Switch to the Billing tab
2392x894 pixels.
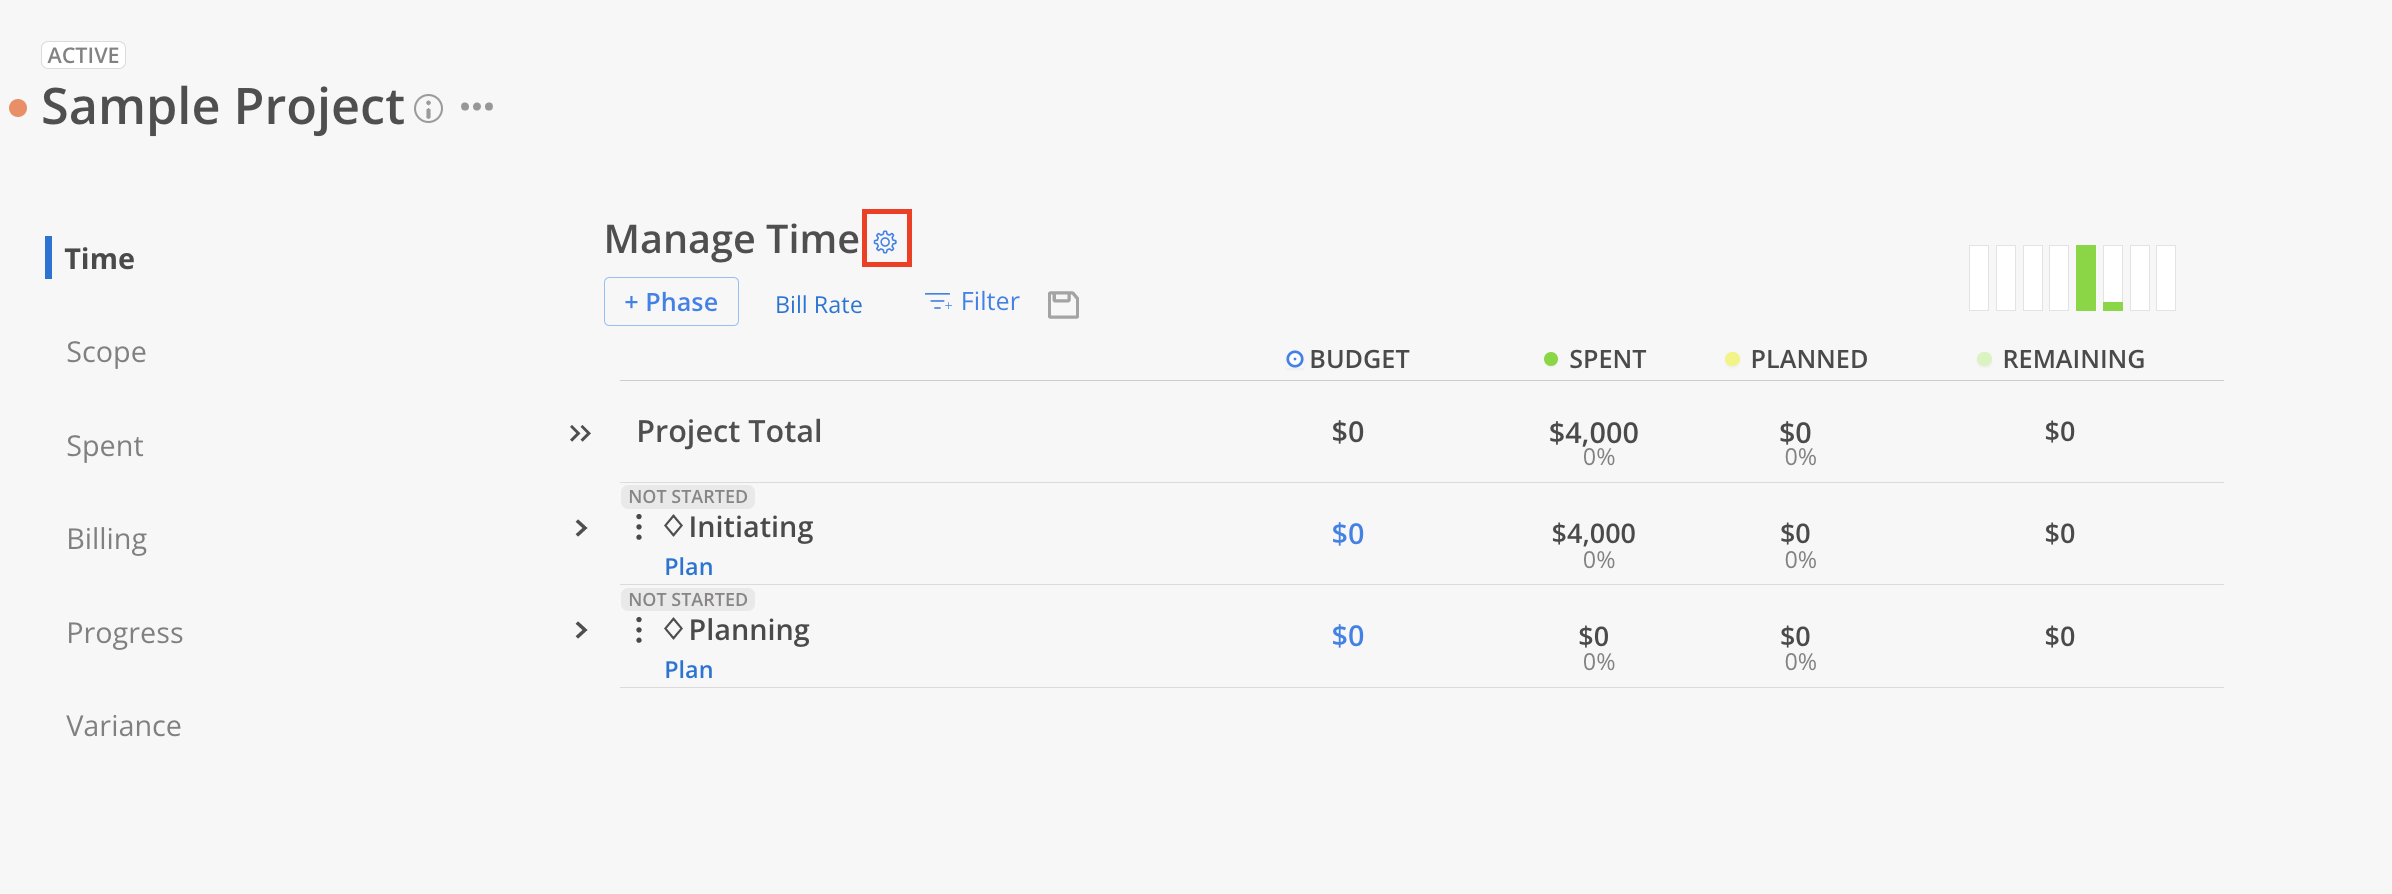point(107,539)
